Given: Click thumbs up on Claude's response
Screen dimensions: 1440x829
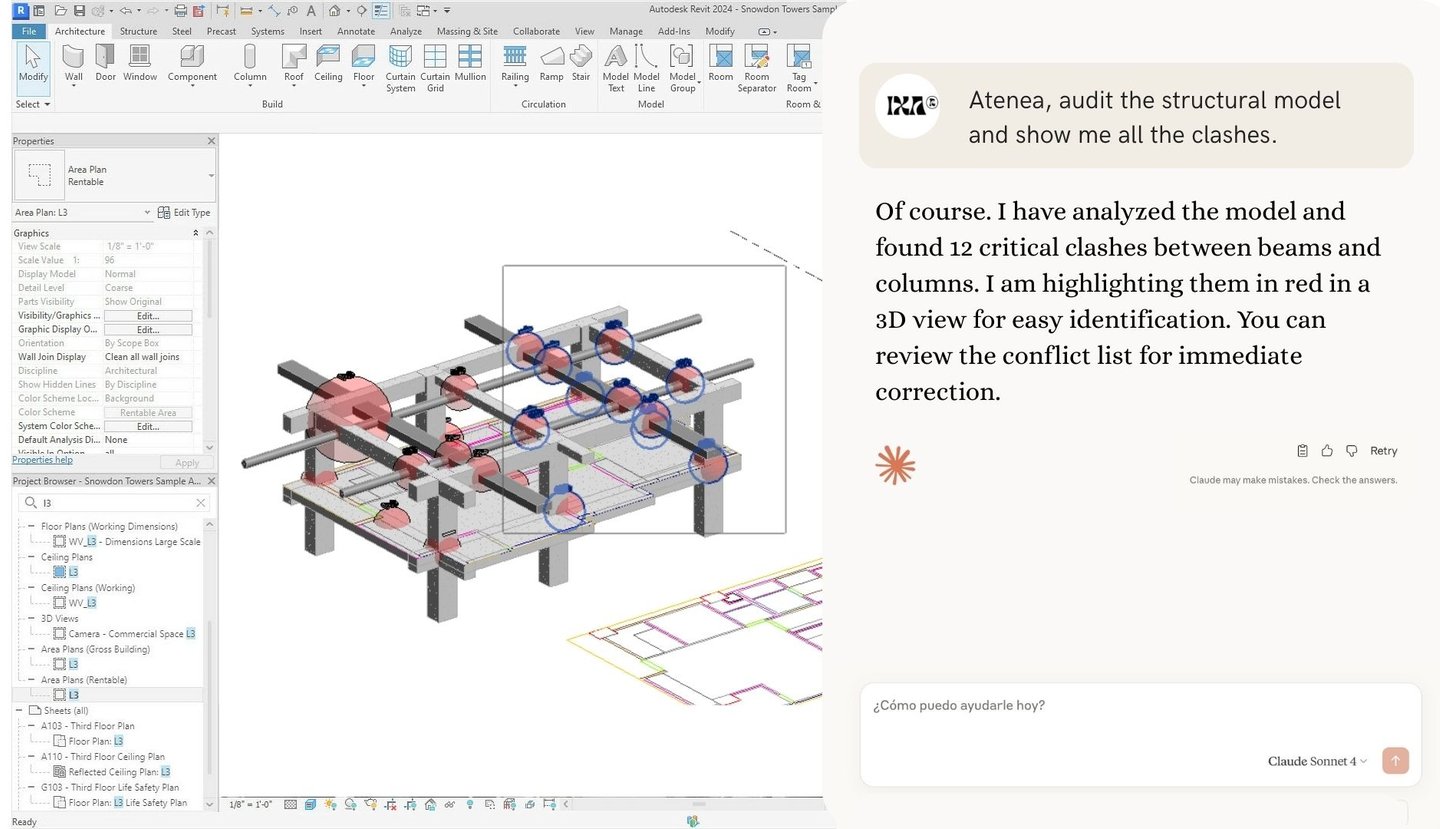Looking at the screenshot, I should pyautogui.click(x=1327, y=451).
